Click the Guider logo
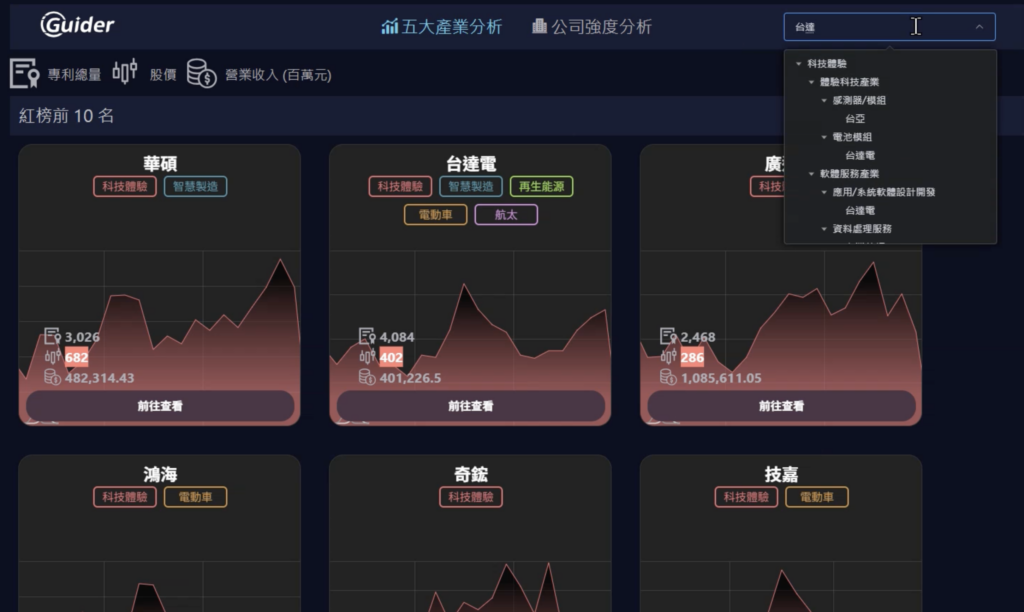This screenshot has height=612, width=1024. 77,25
